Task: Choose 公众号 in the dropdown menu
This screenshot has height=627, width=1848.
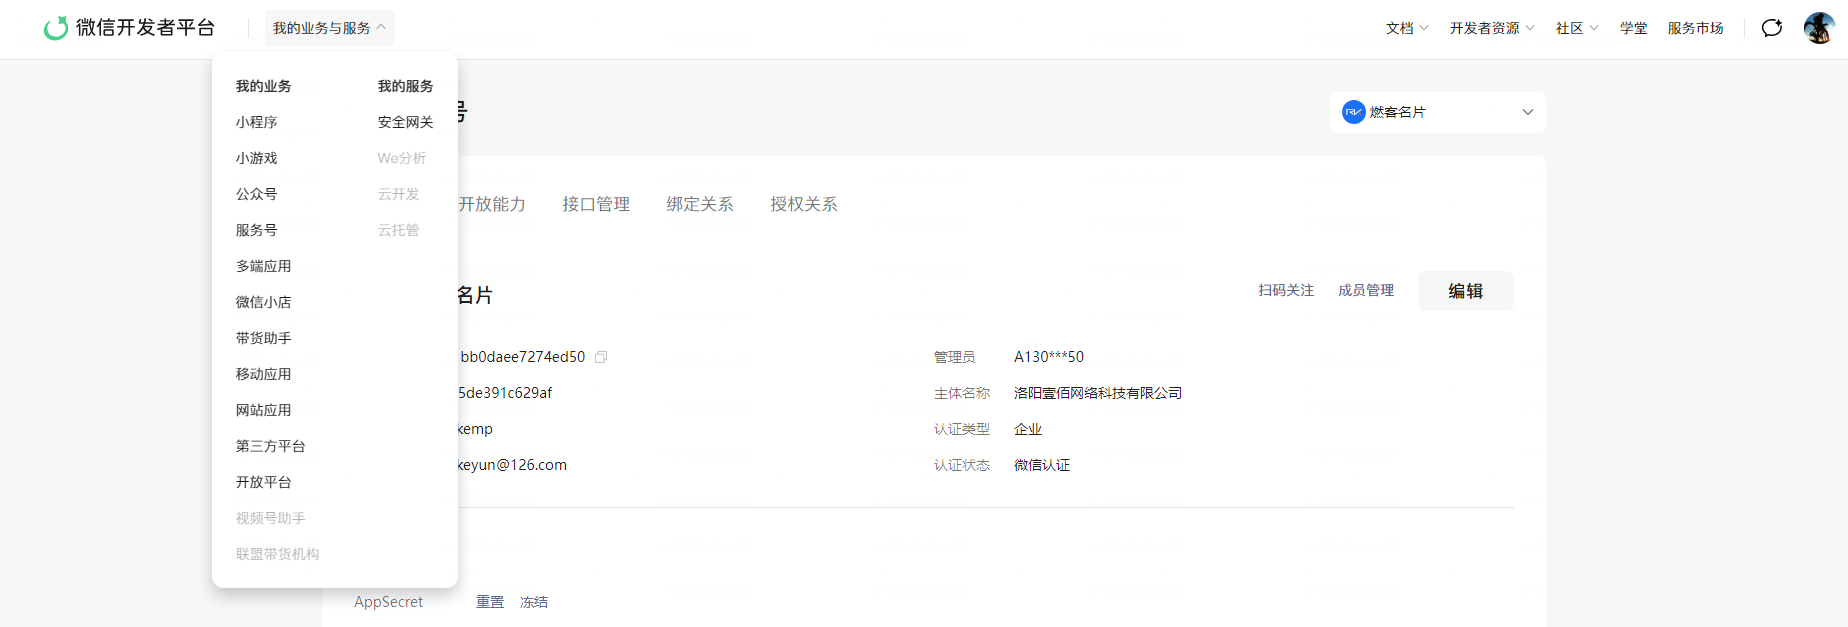Action: pos(257,194)
